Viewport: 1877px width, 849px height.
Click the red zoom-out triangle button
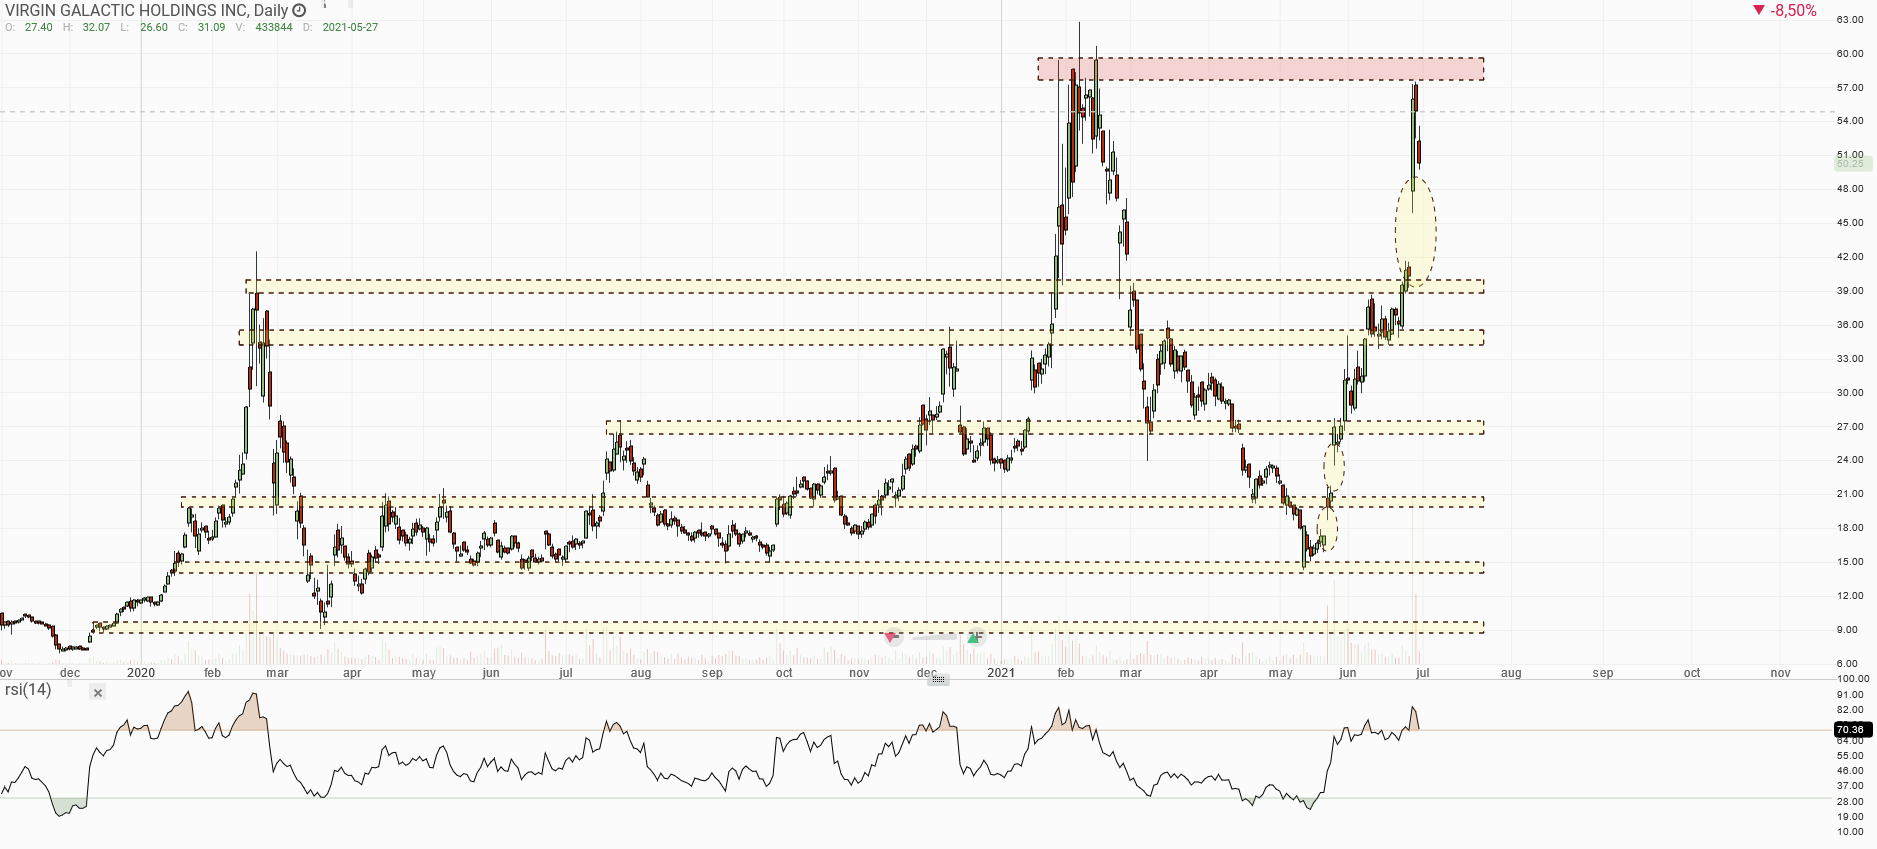click(892, 637)
